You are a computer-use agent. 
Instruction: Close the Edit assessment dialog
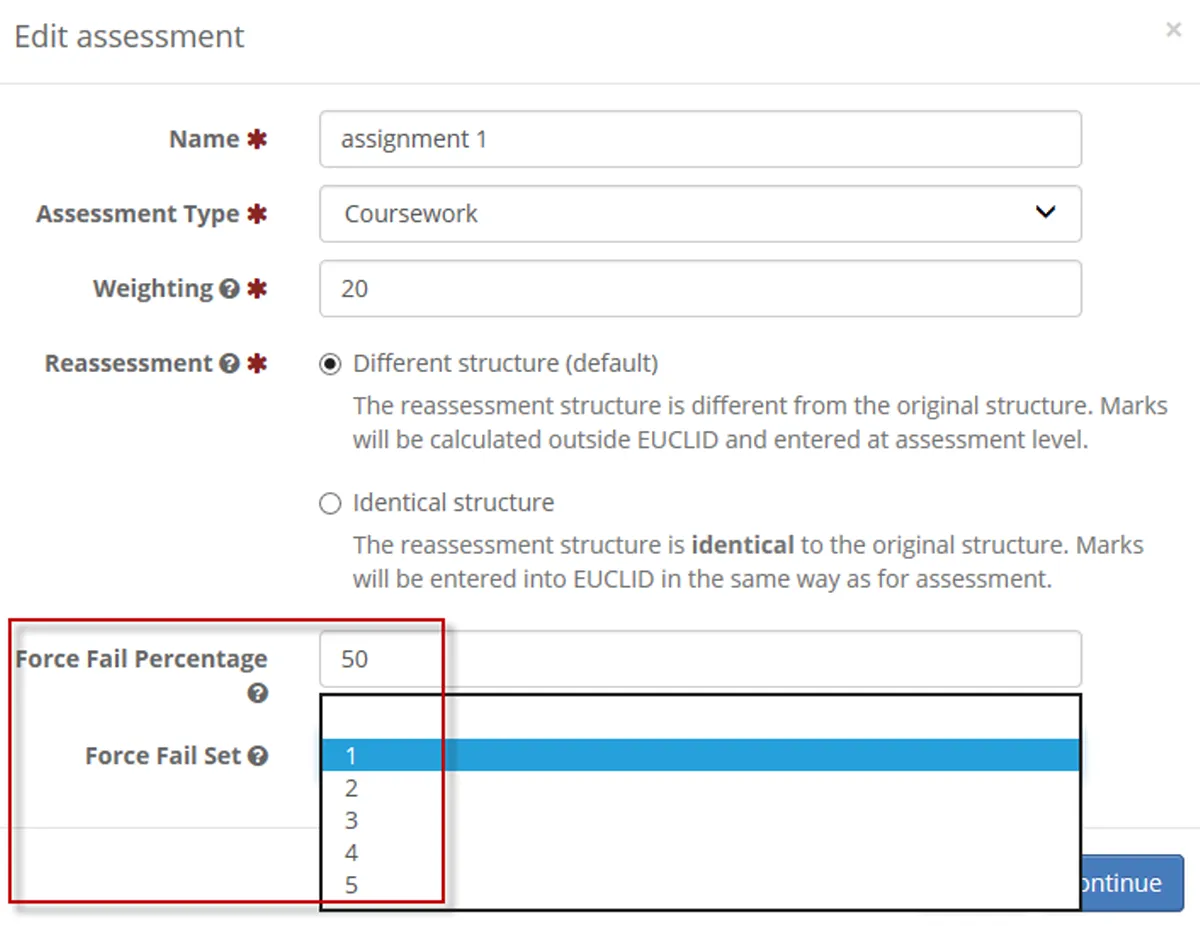1173,30
